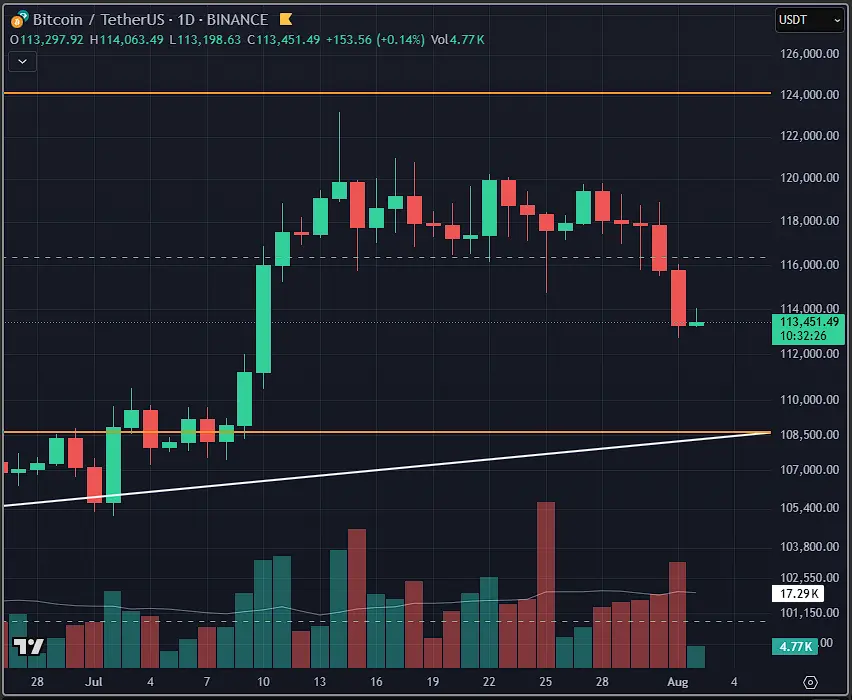
Task: Click the tallest red volume bar on the 25th
Action: pyautogui.click(x=546, y=585)
